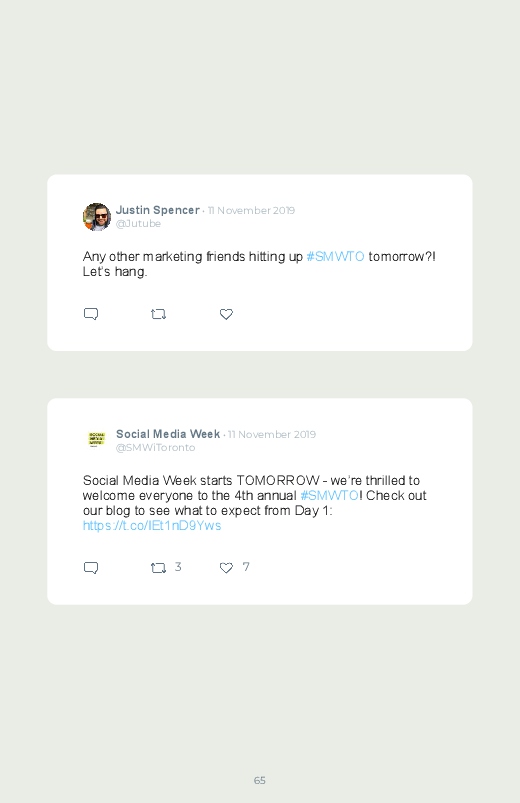Viewport: 520px width, 803px height.
Task: Follow the https://t.co/IEt1nD9Yws blog link
Action: tap(152, 526)
